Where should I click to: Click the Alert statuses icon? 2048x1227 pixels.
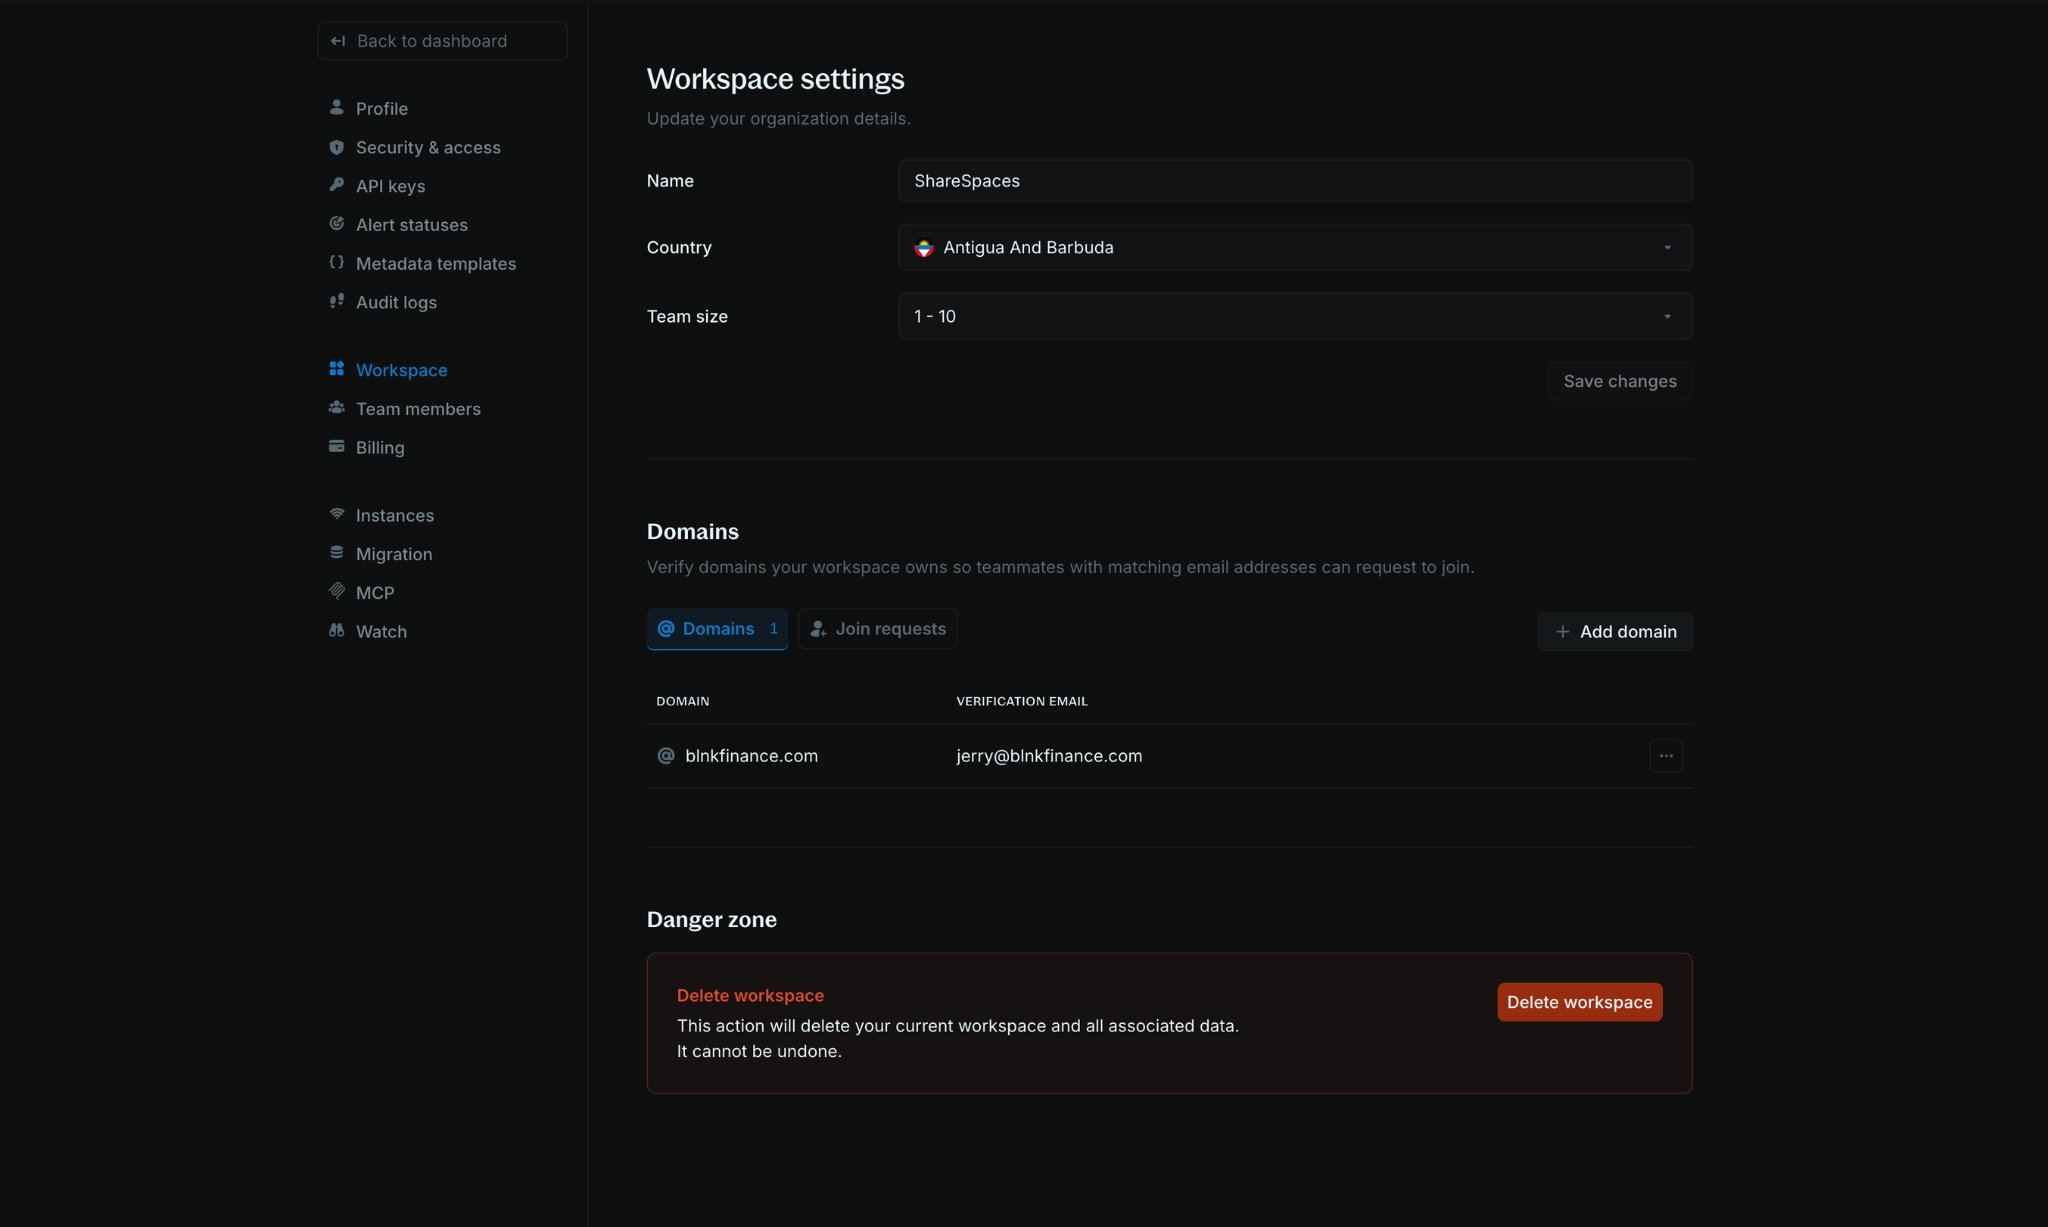pos(337,224)
